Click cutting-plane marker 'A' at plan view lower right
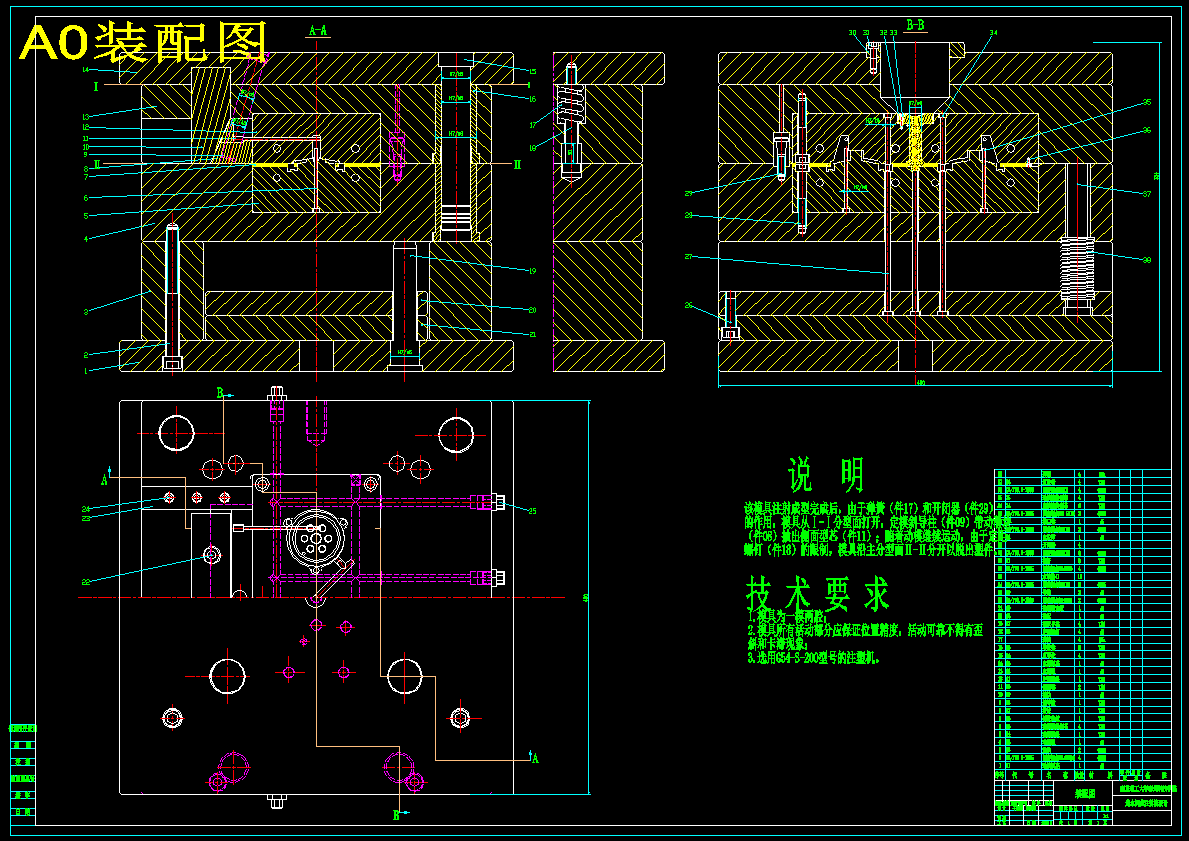Image resolution: width=1189 pixels, height=841 pixels. (535, 758)
